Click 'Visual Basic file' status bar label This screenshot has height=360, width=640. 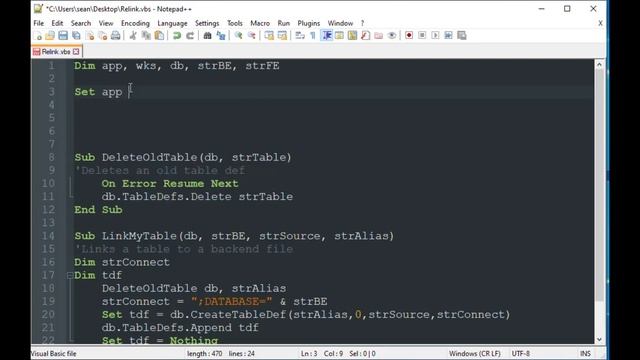coord(53,353)
